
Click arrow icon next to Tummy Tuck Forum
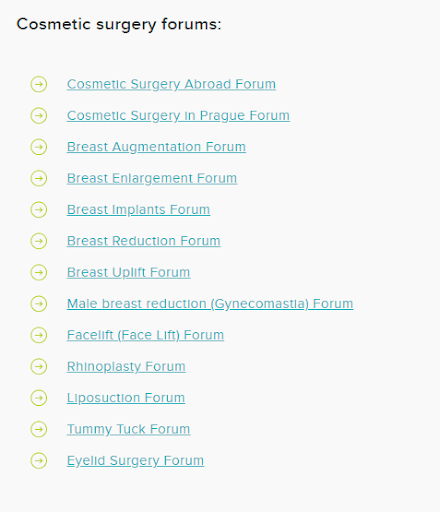(x=39, y=429)
